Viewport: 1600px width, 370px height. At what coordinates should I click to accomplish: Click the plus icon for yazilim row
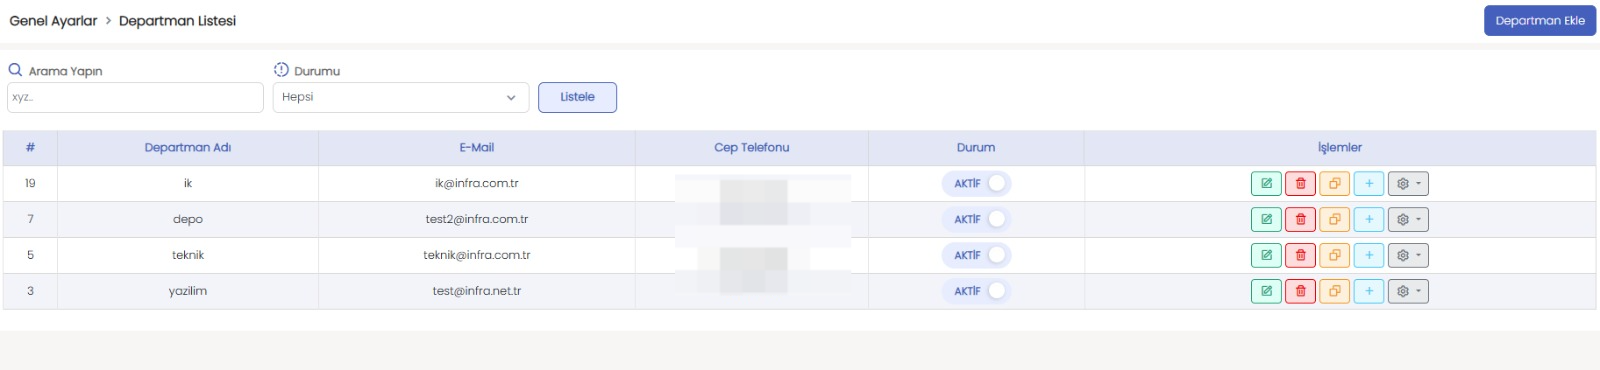pyautogui.click(x=1369, y=292)
